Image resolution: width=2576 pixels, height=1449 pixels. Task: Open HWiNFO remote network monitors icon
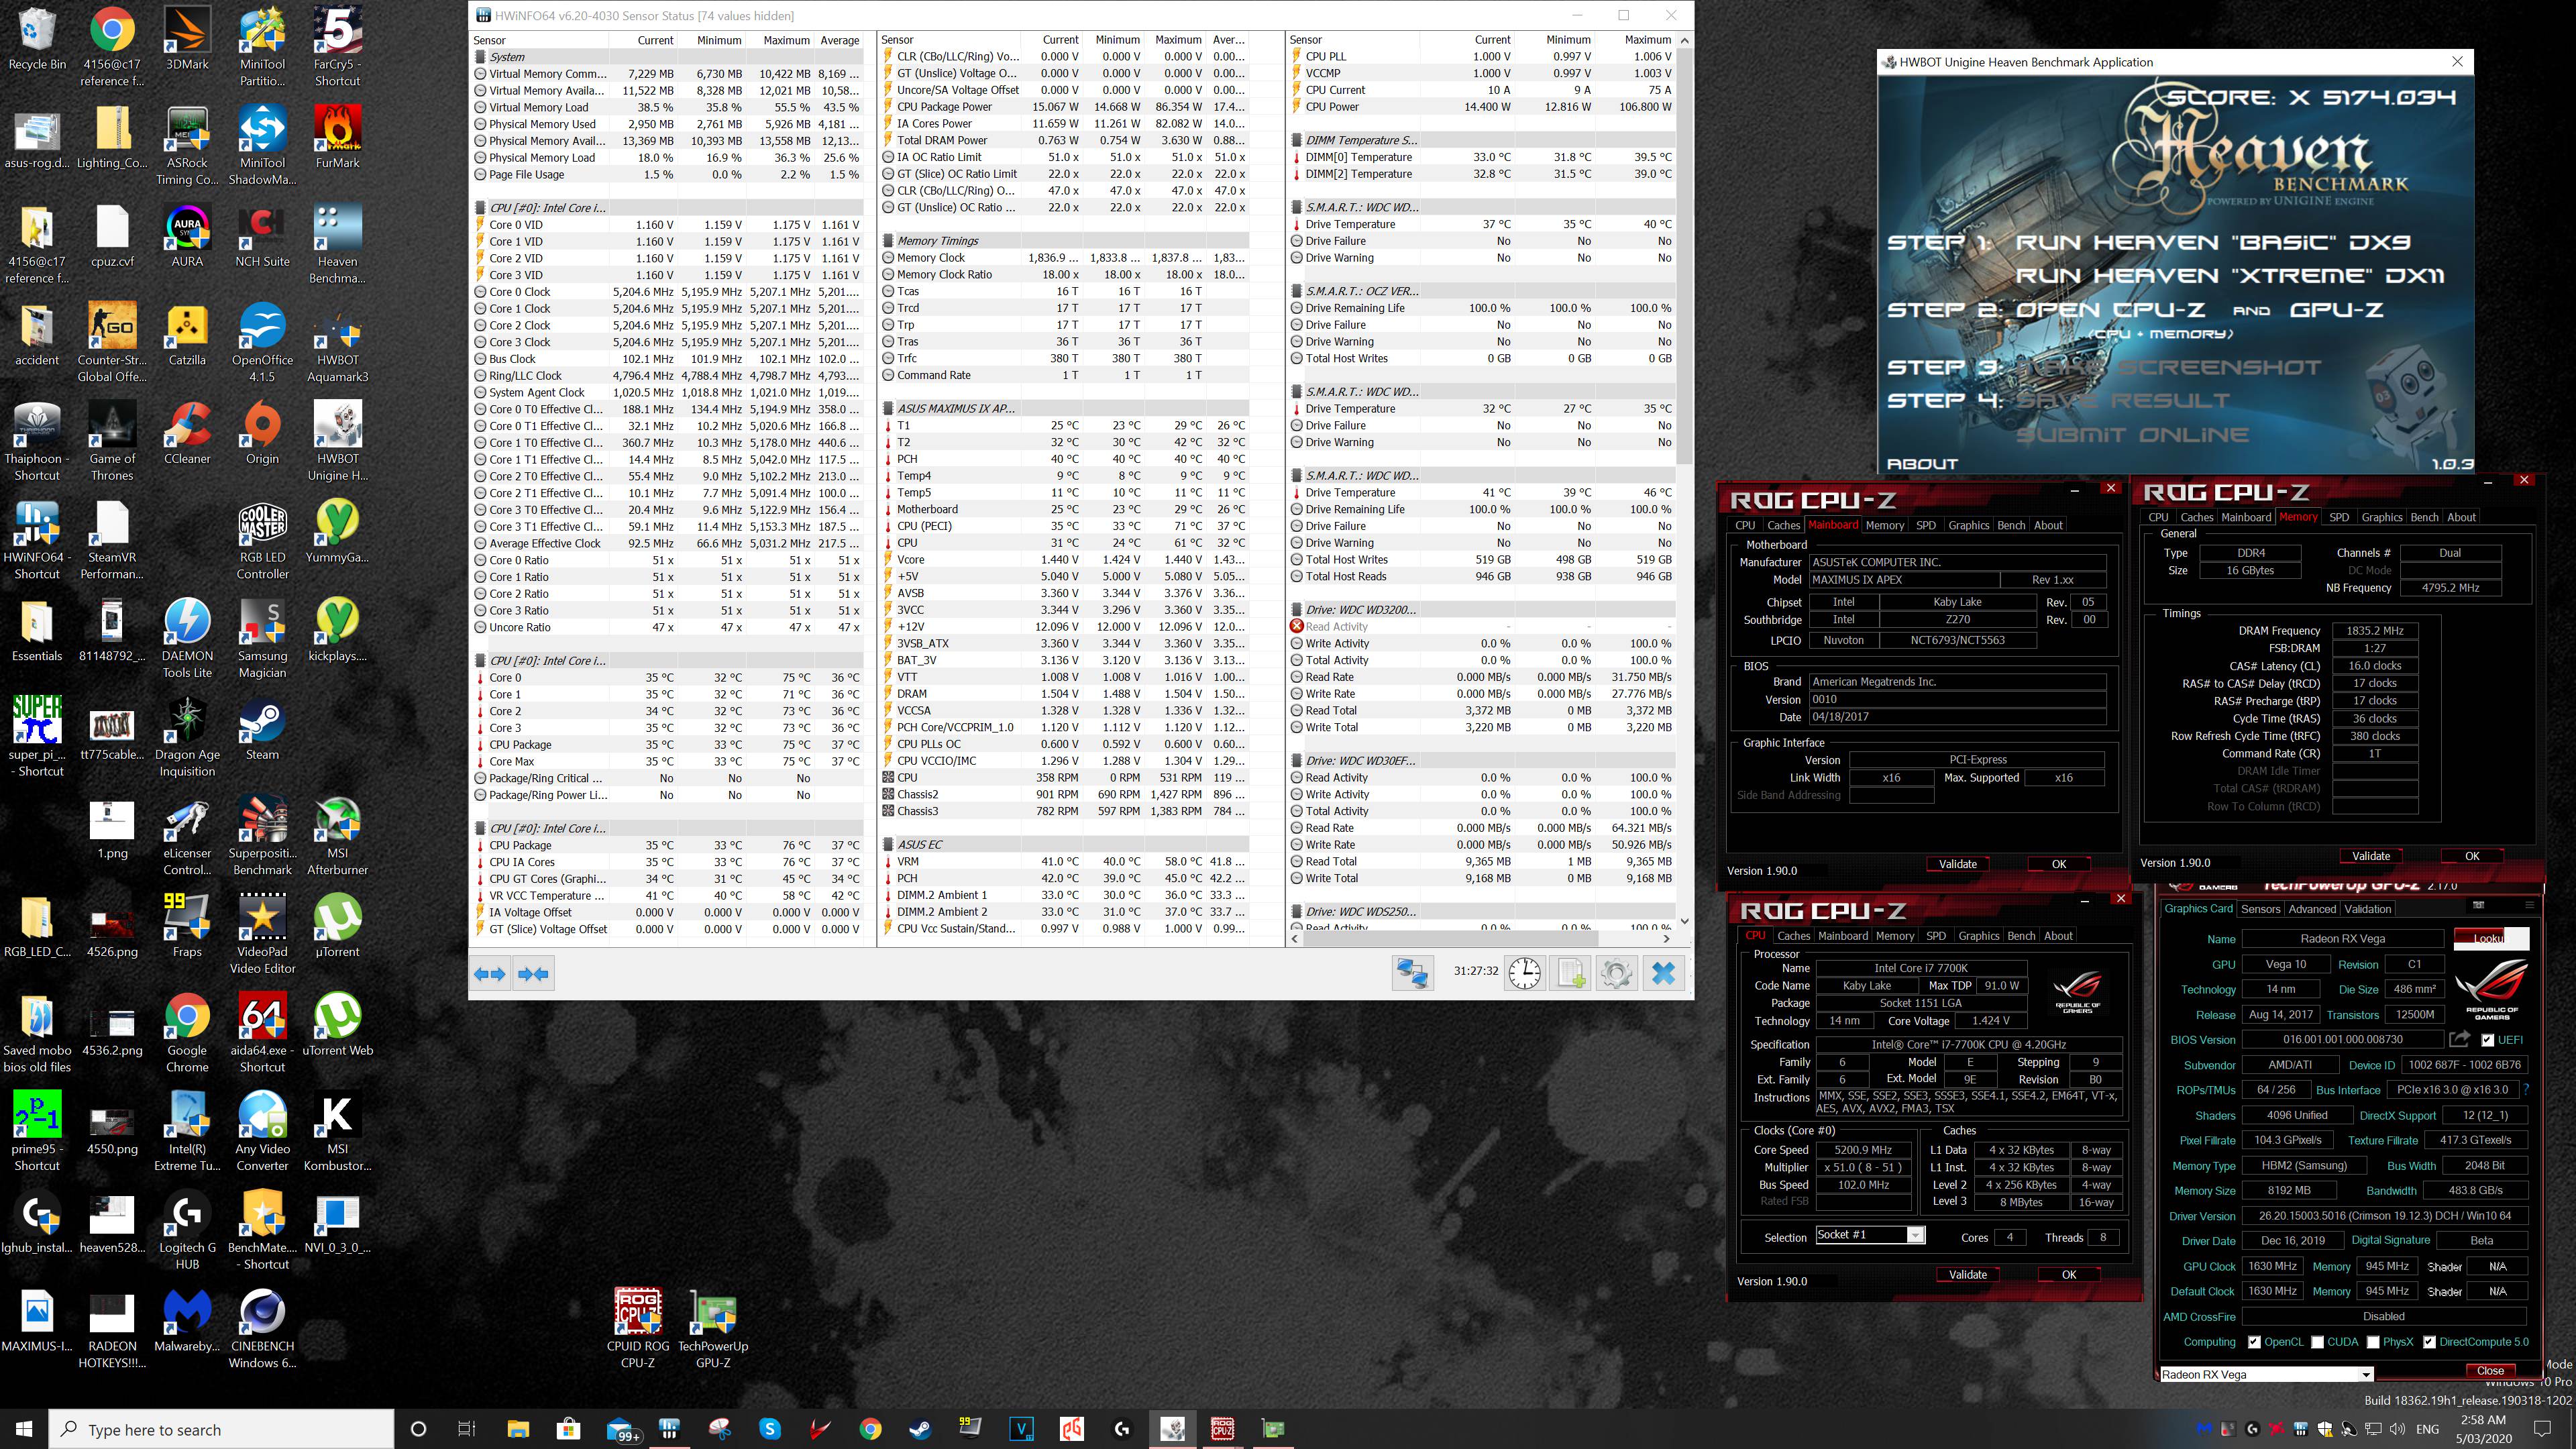[x=1412, y=974]
